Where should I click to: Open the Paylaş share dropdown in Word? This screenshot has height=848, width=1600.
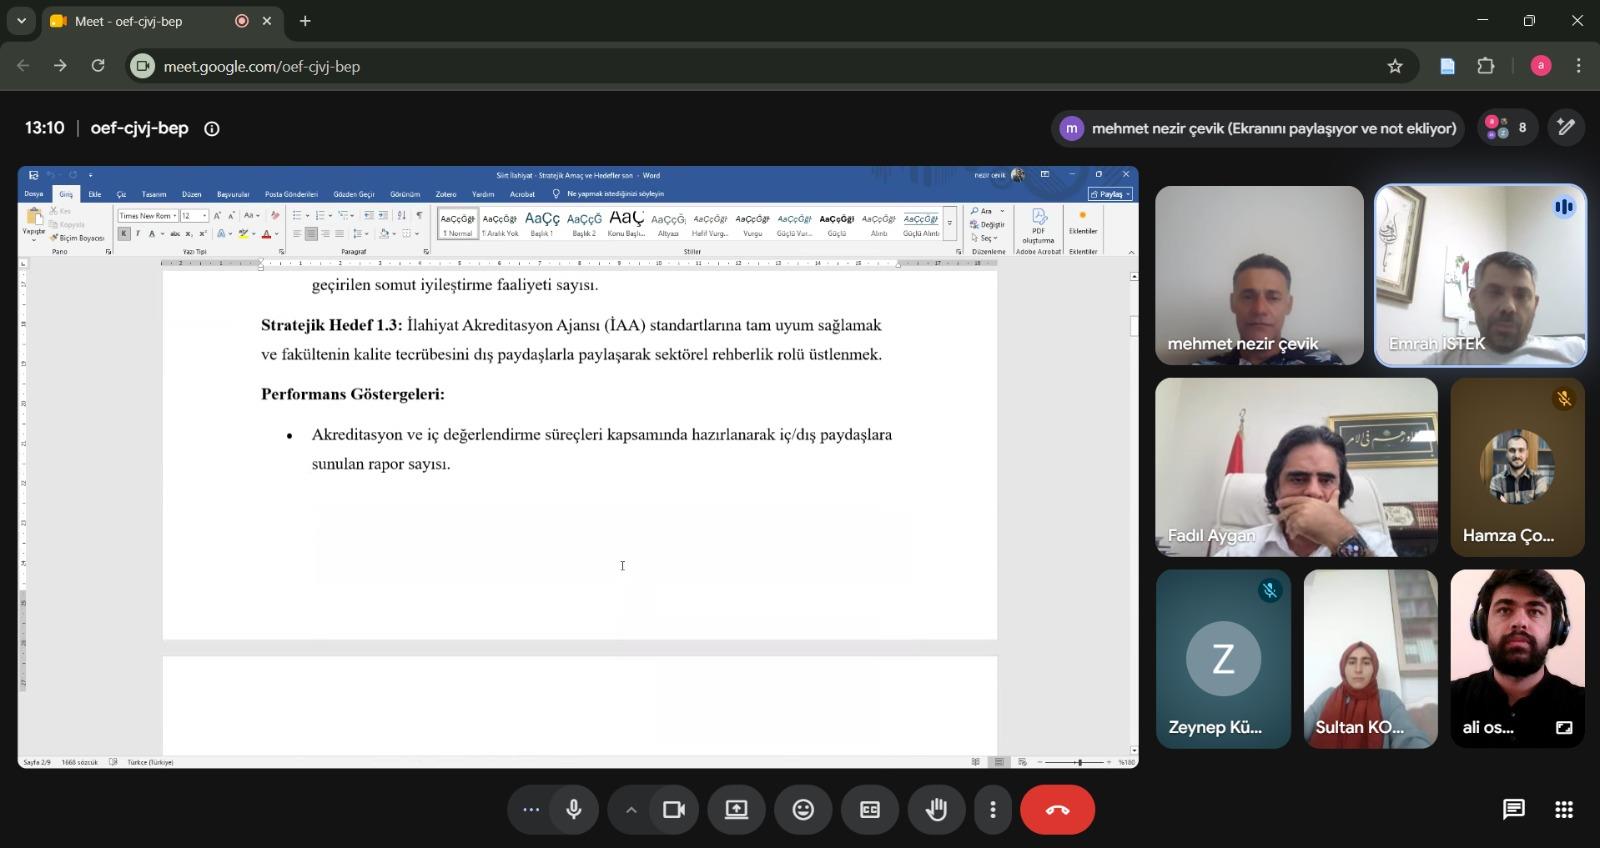(1111, 194)
